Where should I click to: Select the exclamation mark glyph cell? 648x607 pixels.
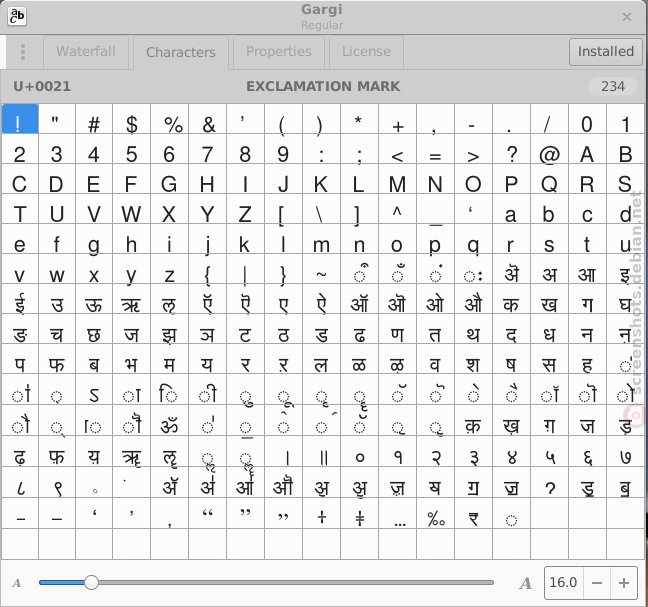pyautogui.click(x=20, y=119)
